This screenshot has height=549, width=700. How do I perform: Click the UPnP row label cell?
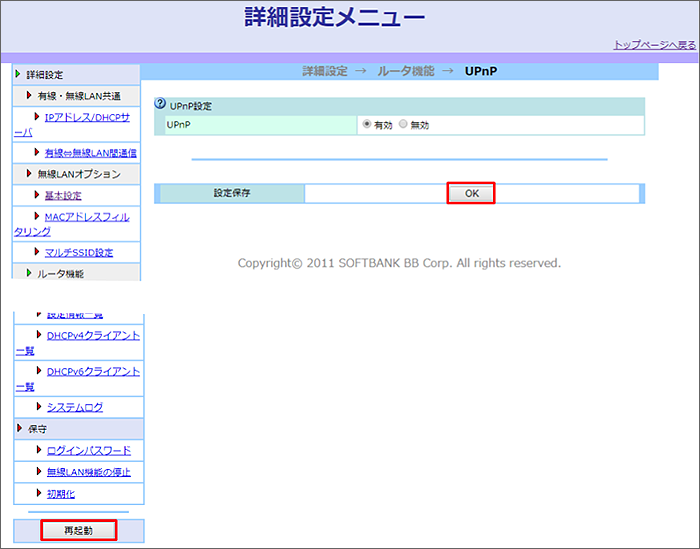point(261,125)
